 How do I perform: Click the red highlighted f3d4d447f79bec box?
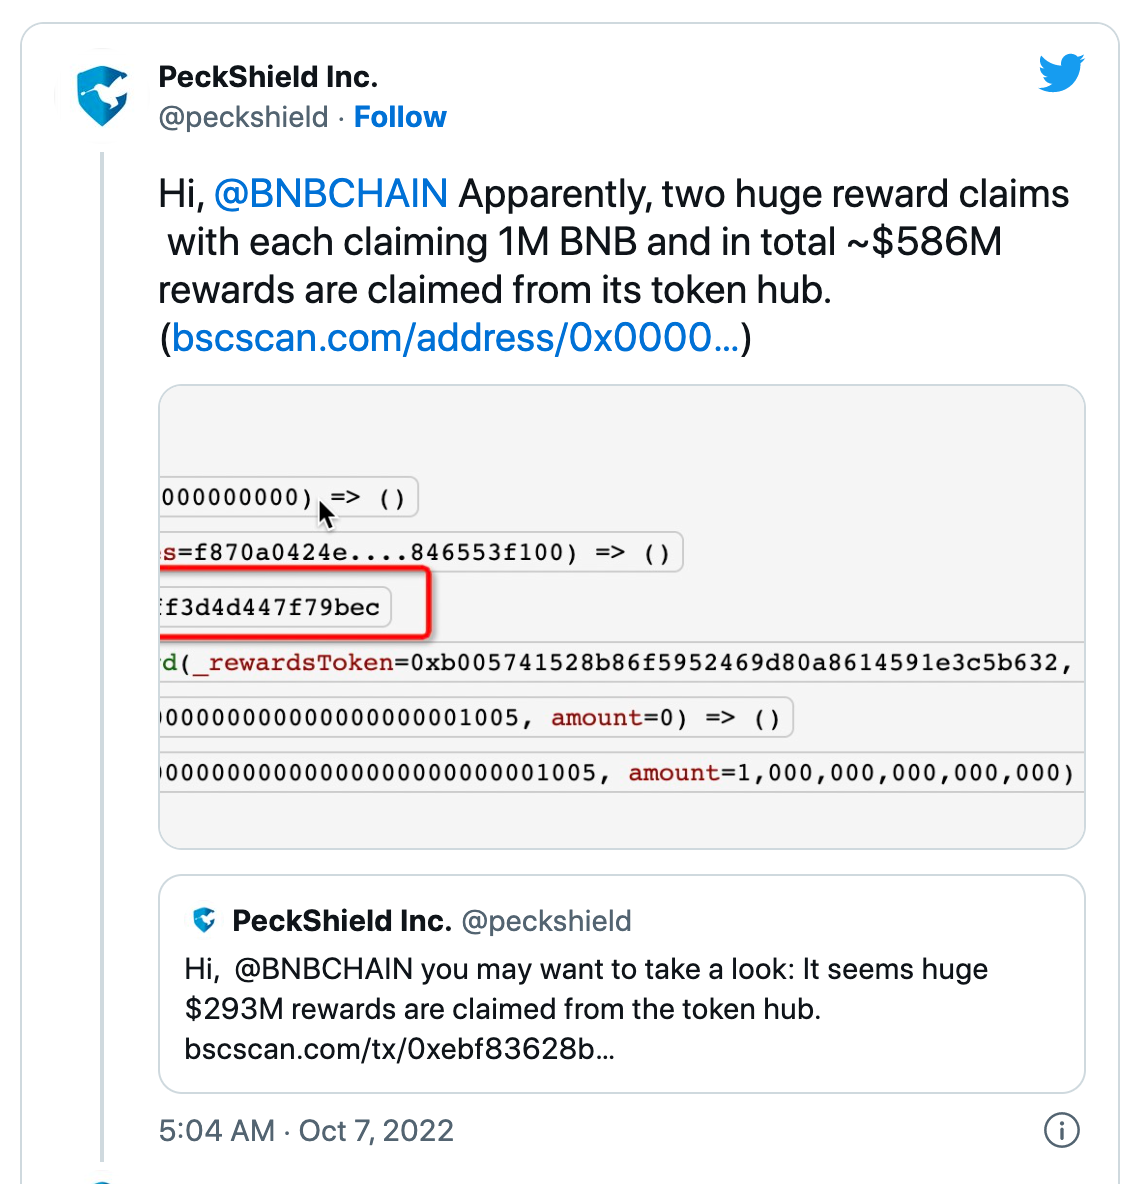pos(294,604)
